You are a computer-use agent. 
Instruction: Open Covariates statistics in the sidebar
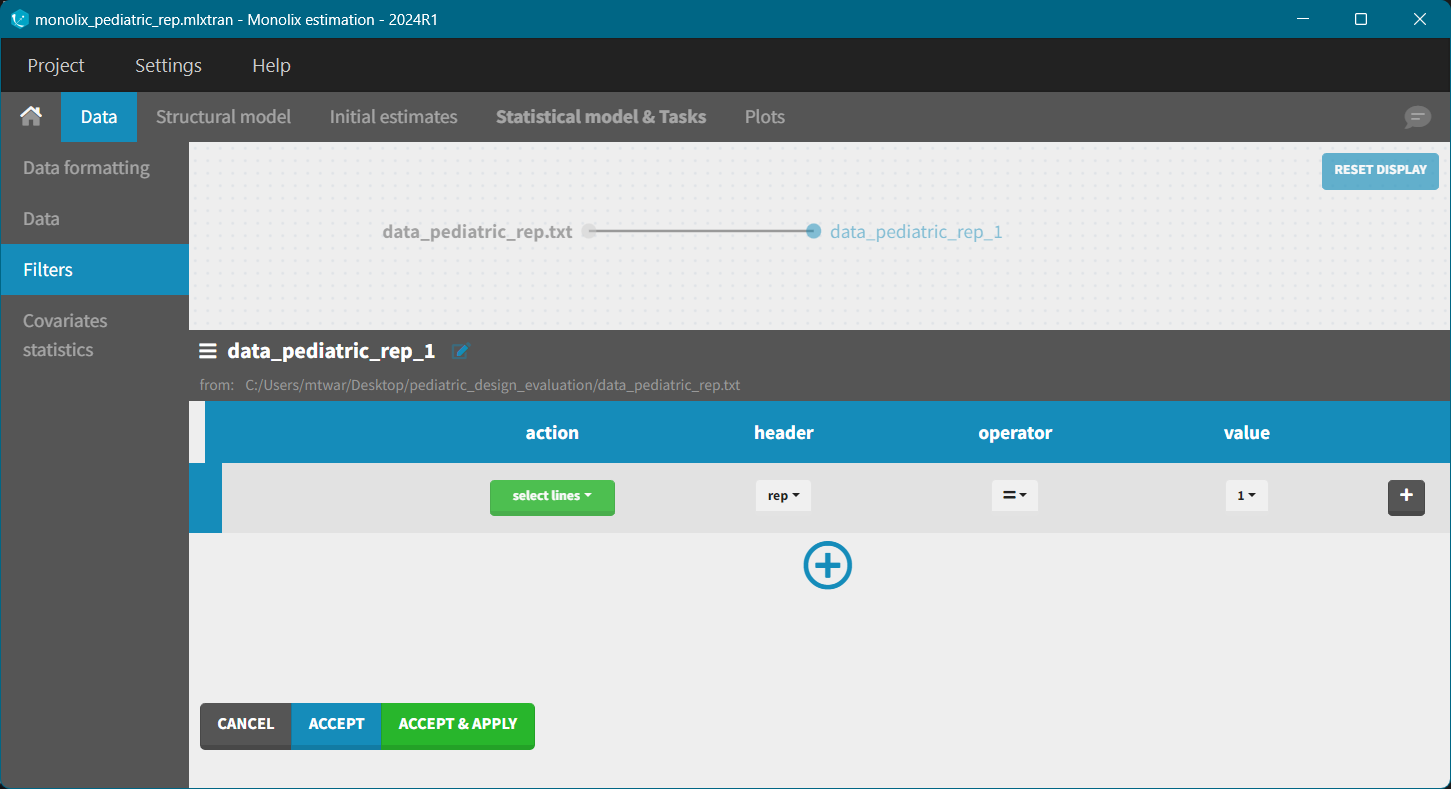click(65, 335)
